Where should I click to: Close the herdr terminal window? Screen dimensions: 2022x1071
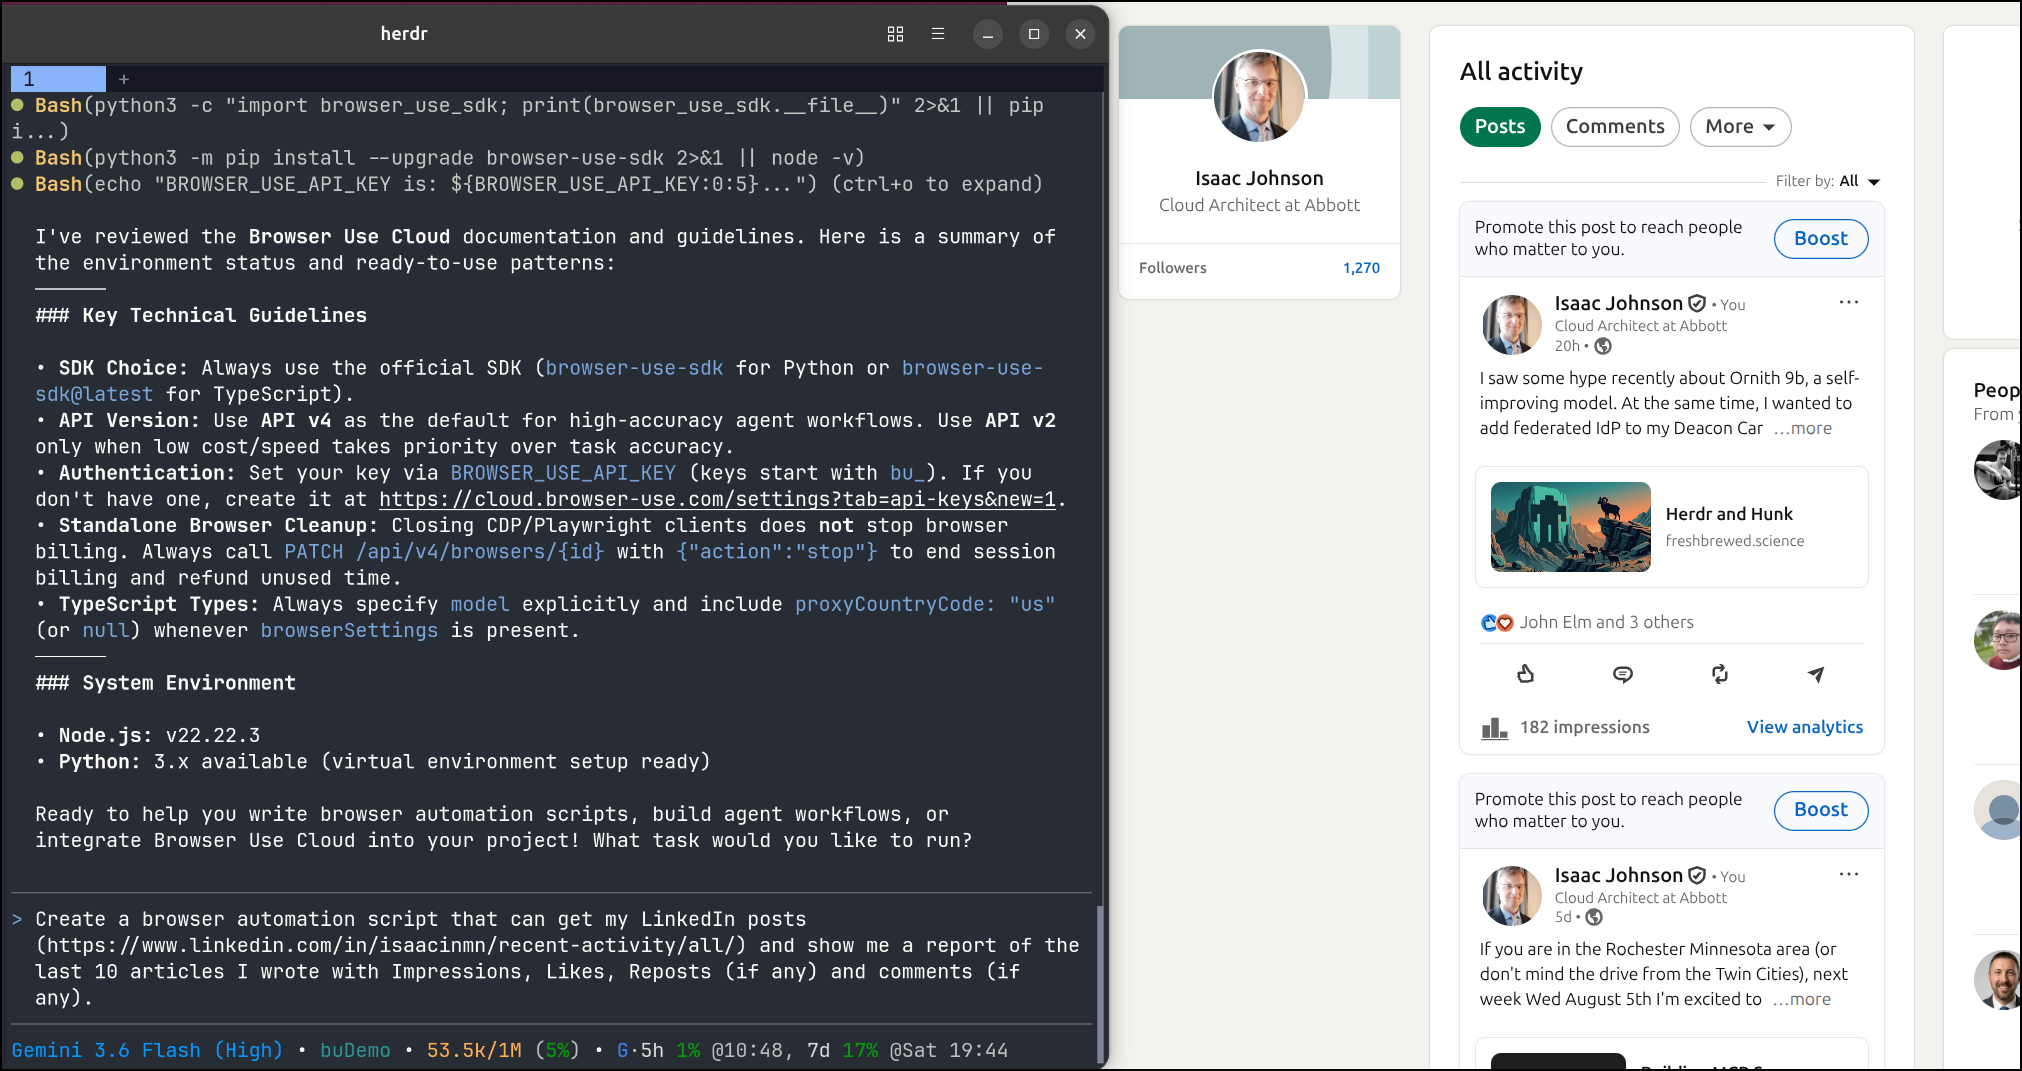(1080, 34)
